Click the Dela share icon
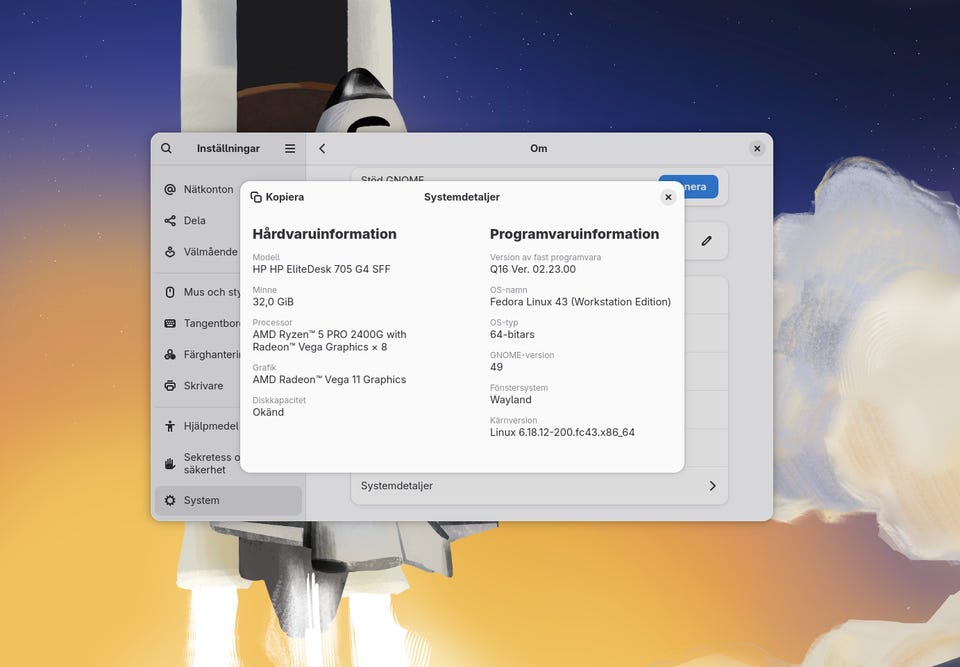The width and height of the screenshot is (960, 667). (x=170, y=221)
